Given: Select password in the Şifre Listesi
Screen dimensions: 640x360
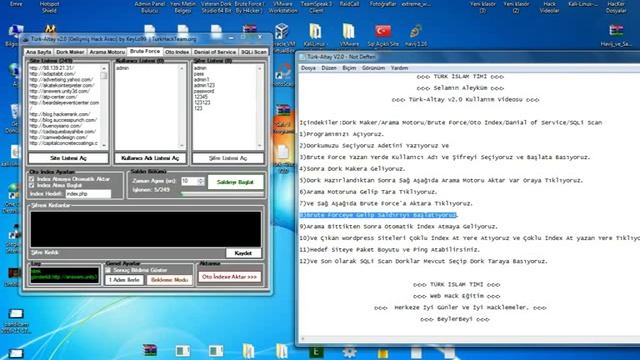Looking at the screenshot, I should 204,91.
